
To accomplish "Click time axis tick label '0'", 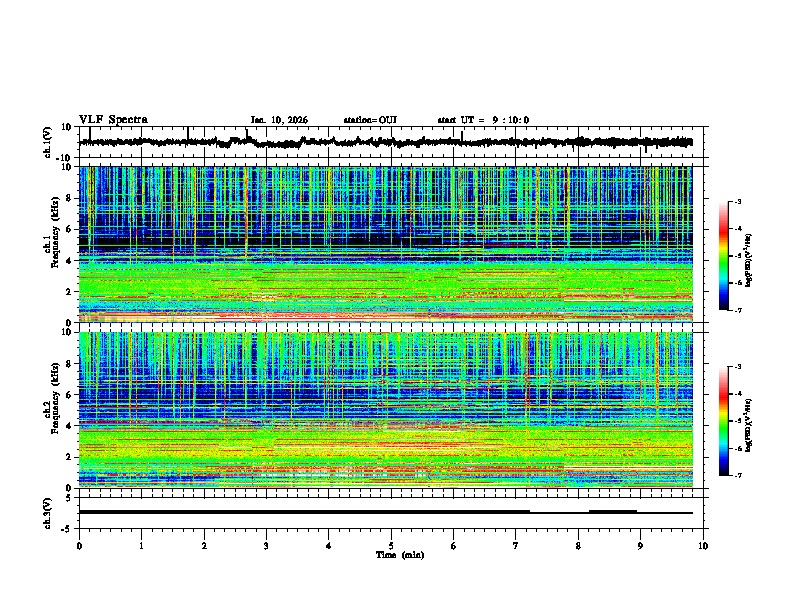I will point(79,546).
